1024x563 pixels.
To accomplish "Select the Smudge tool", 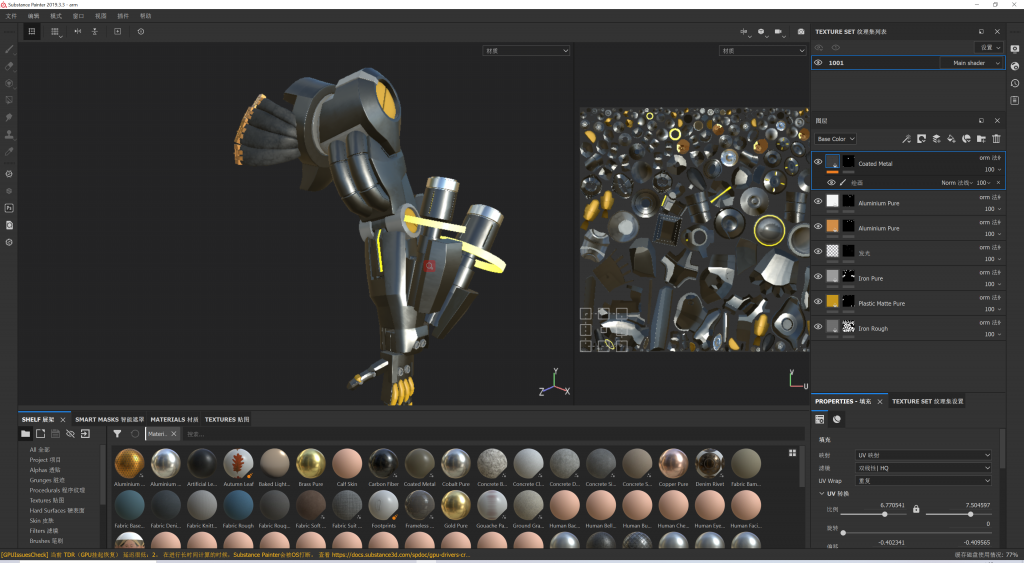I will (x=9, y=117).
